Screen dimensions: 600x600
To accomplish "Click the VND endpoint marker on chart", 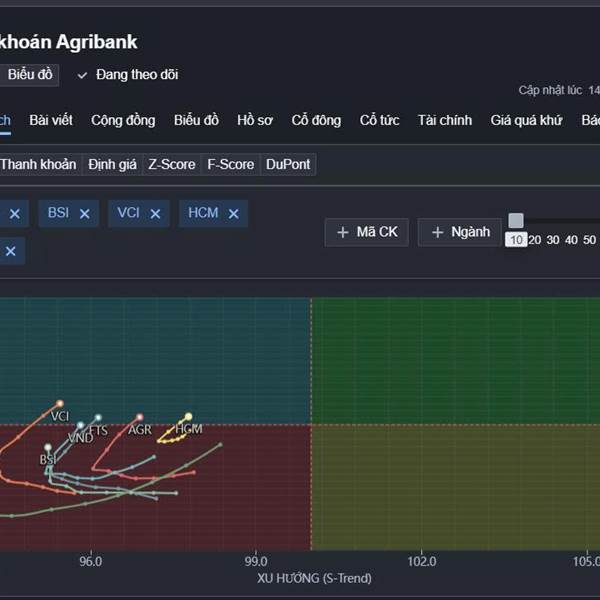I will click(x=80, y=425).
